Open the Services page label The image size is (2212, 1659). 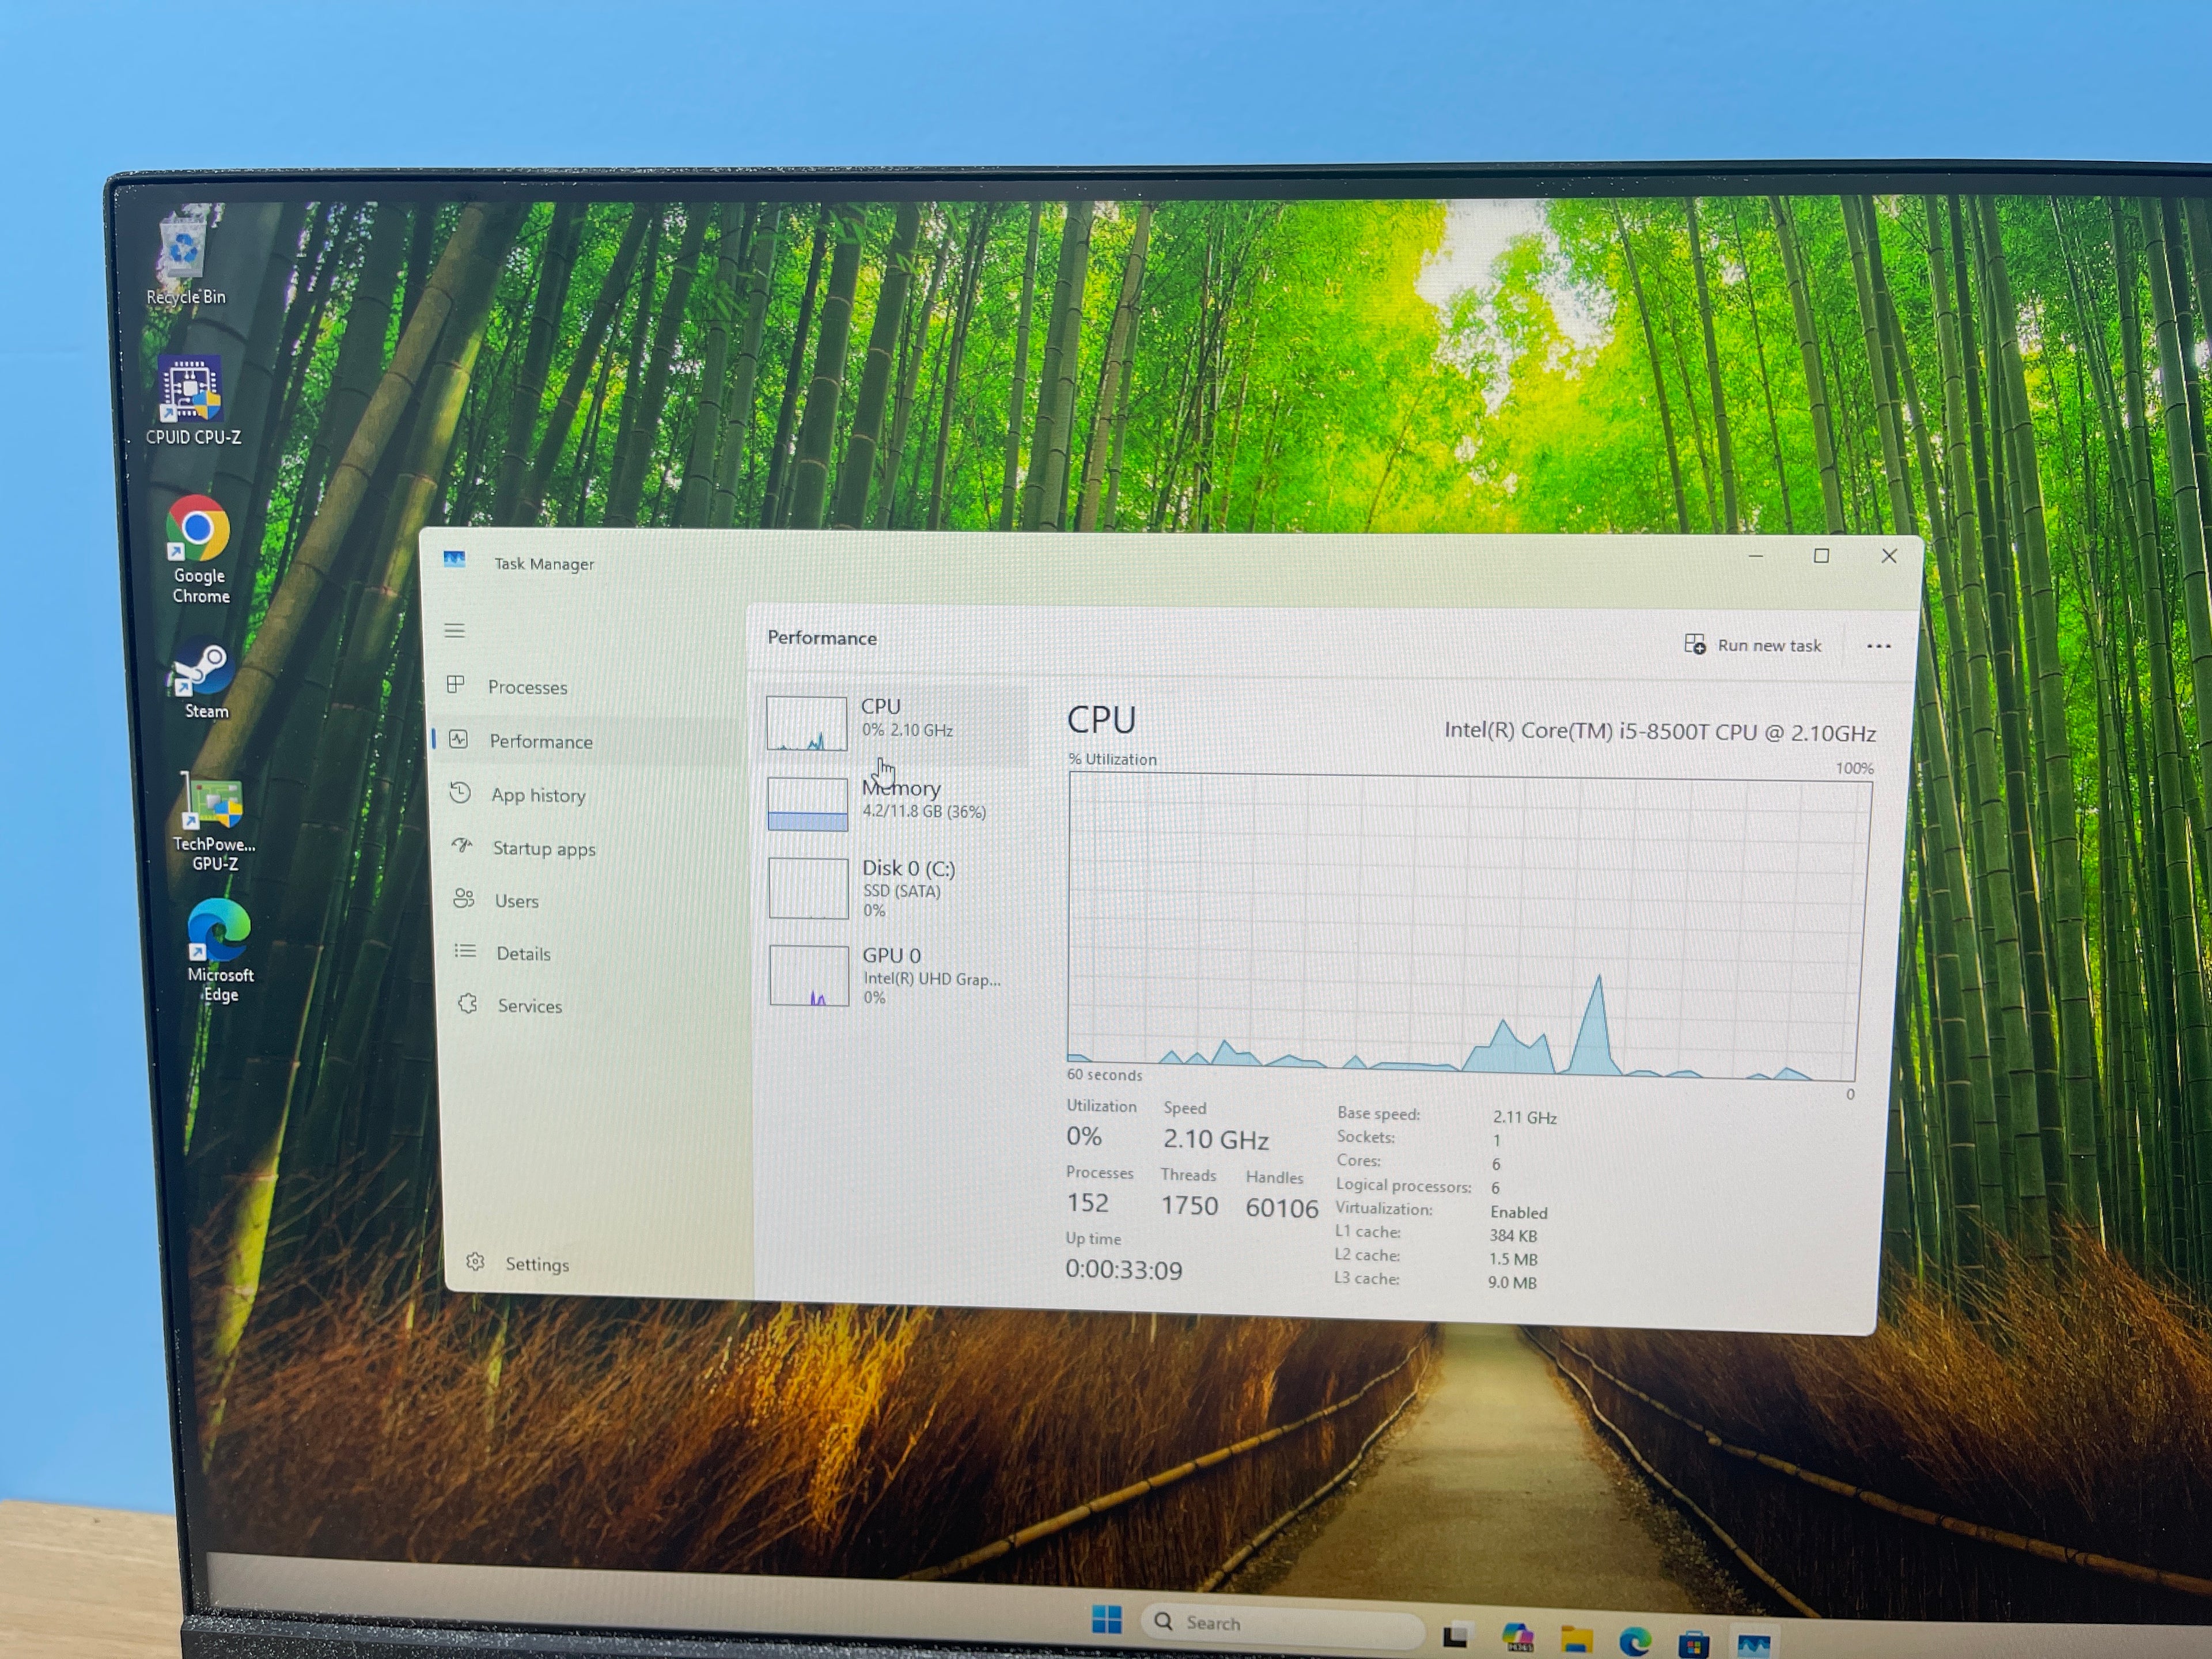coord(530,1006)
